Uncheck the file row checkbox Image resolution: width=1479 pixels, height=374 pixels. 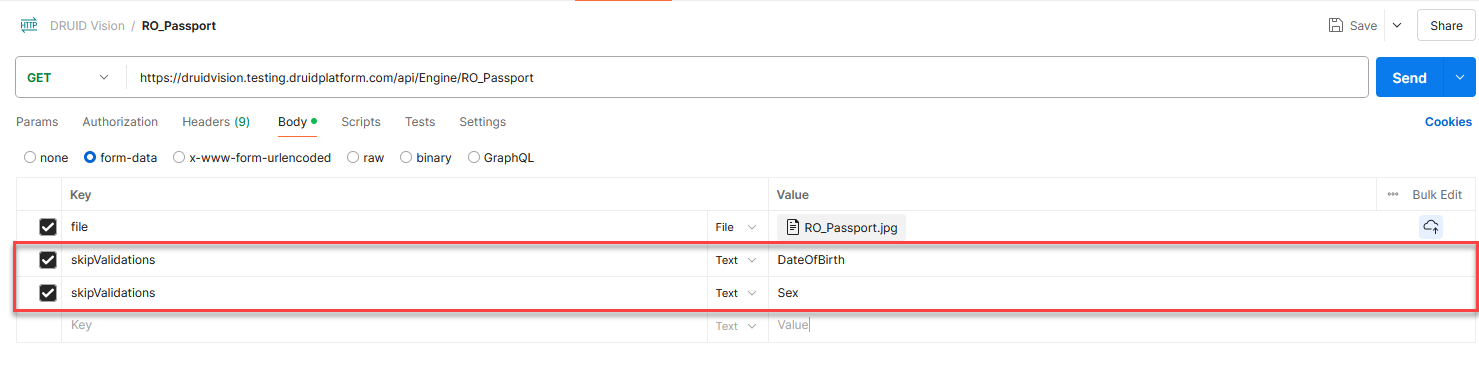tap(48, 227)
